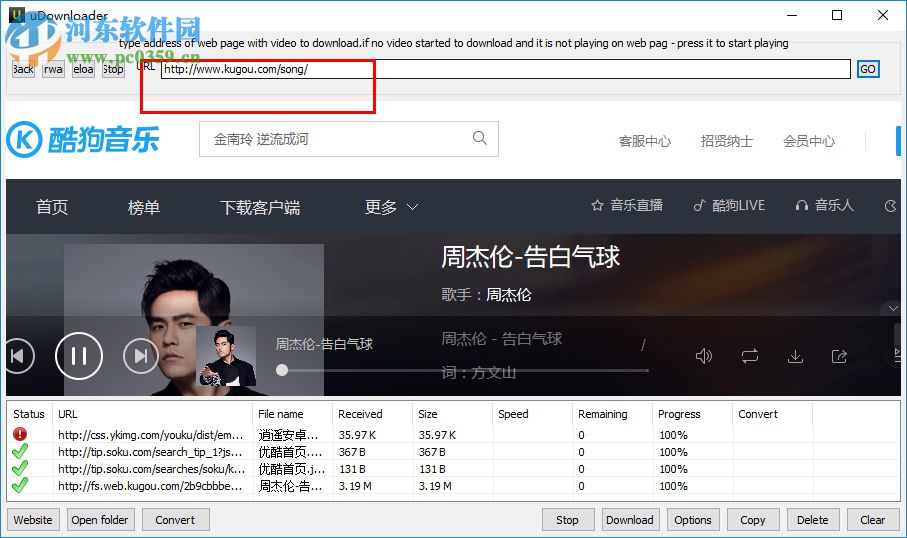Click the GO button
907x538 pixels.
(868, 69)
